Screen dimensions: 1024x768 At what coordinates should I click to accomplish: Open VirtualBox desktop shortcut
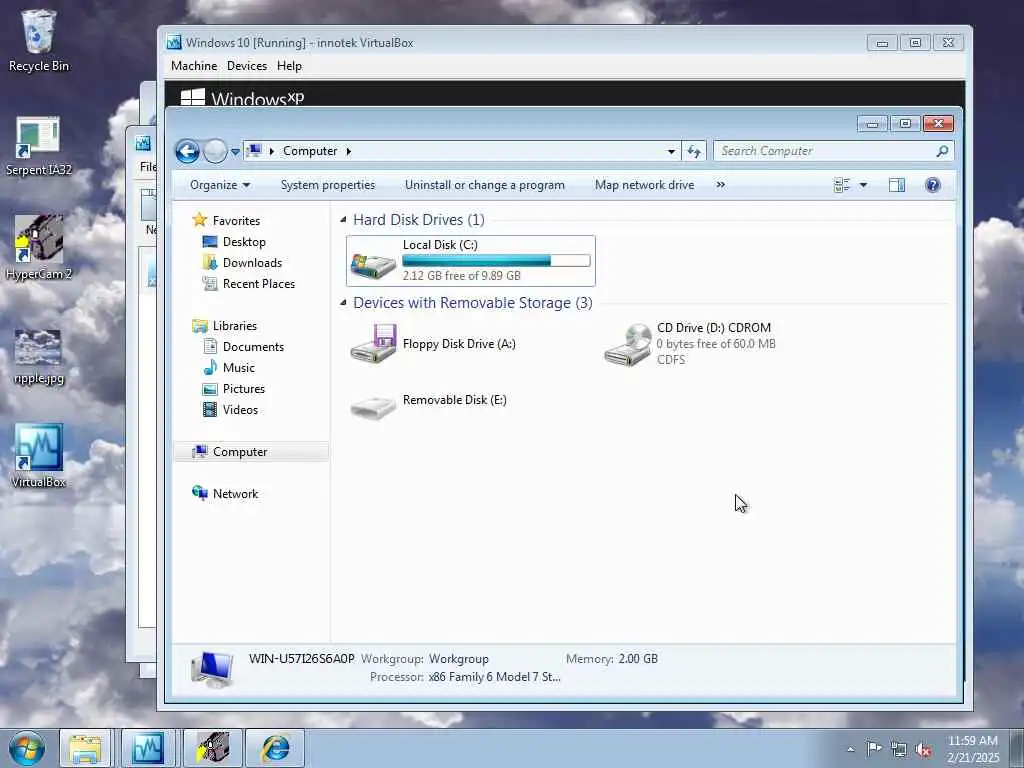click(39, 455)
